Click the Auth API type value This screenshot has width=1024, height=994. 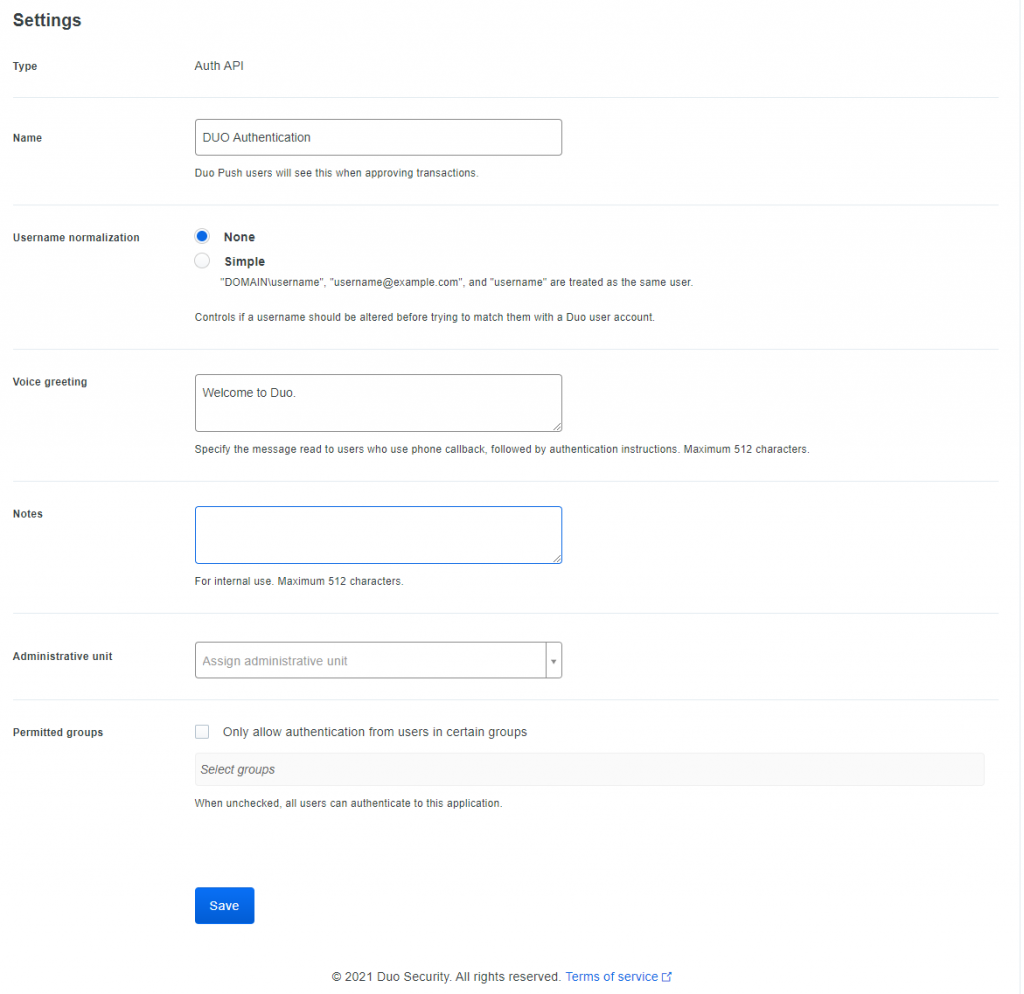(x=219, y=65)
